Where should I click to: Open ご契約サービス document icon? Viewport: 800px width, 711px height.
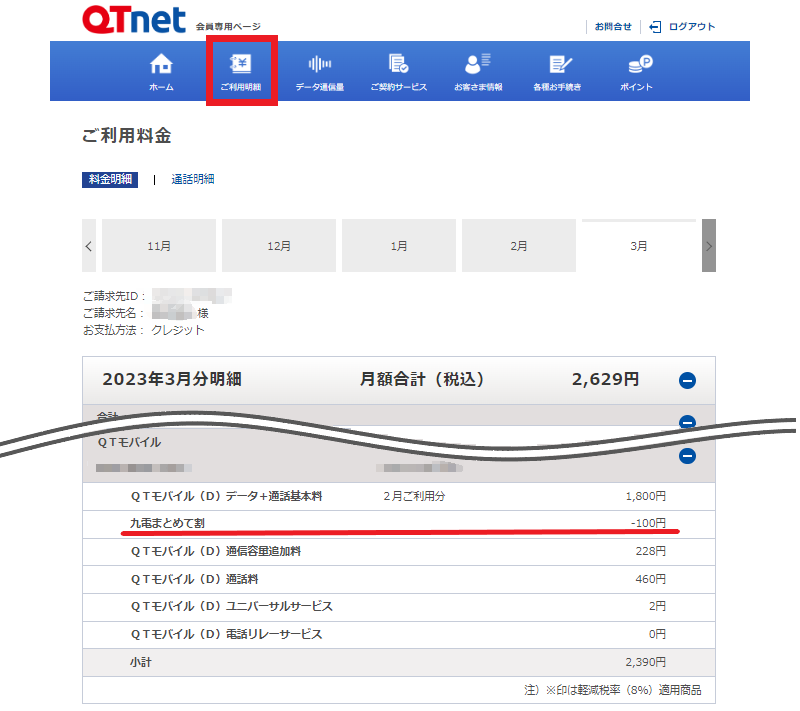pos(398,64)
